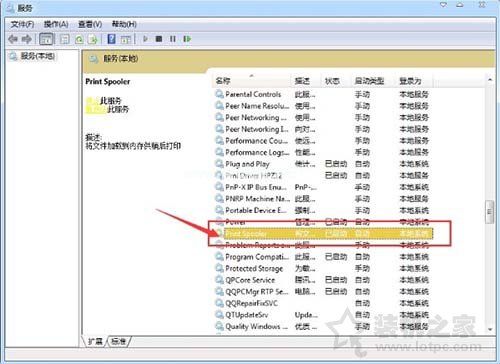Click the scrollbar up arrow in services list
Screen dimensions: 500x364
point(490,79)
